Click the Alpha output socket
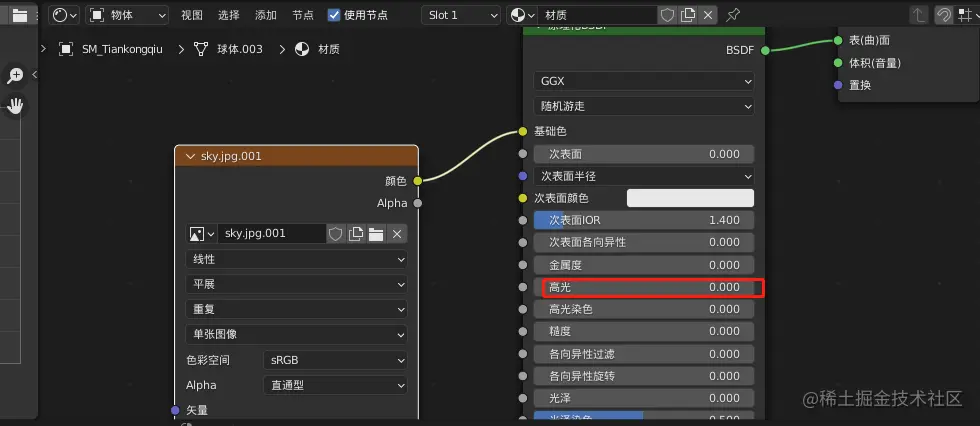 point(418,203)
